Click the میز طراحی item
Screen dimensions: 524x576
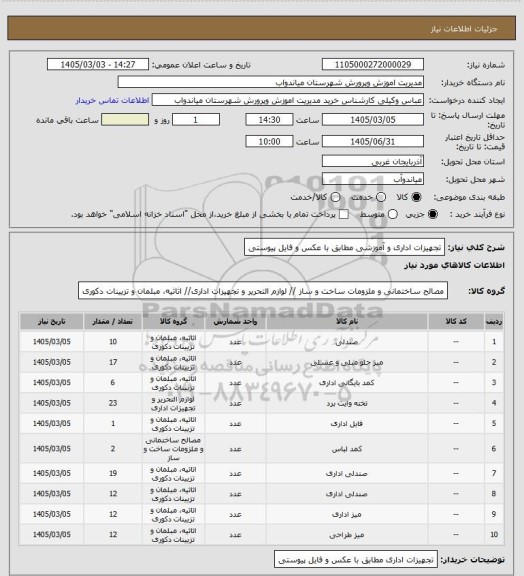point(347,535)
